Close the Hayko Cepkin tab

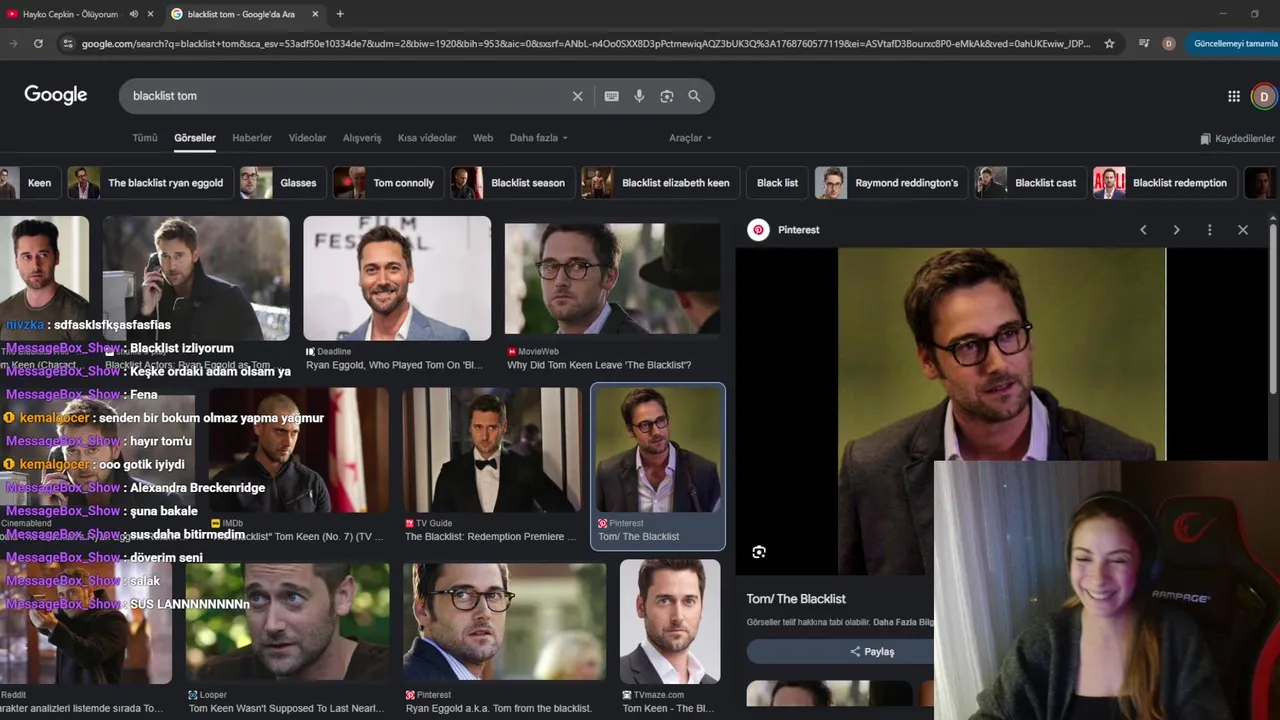[150, 14]
